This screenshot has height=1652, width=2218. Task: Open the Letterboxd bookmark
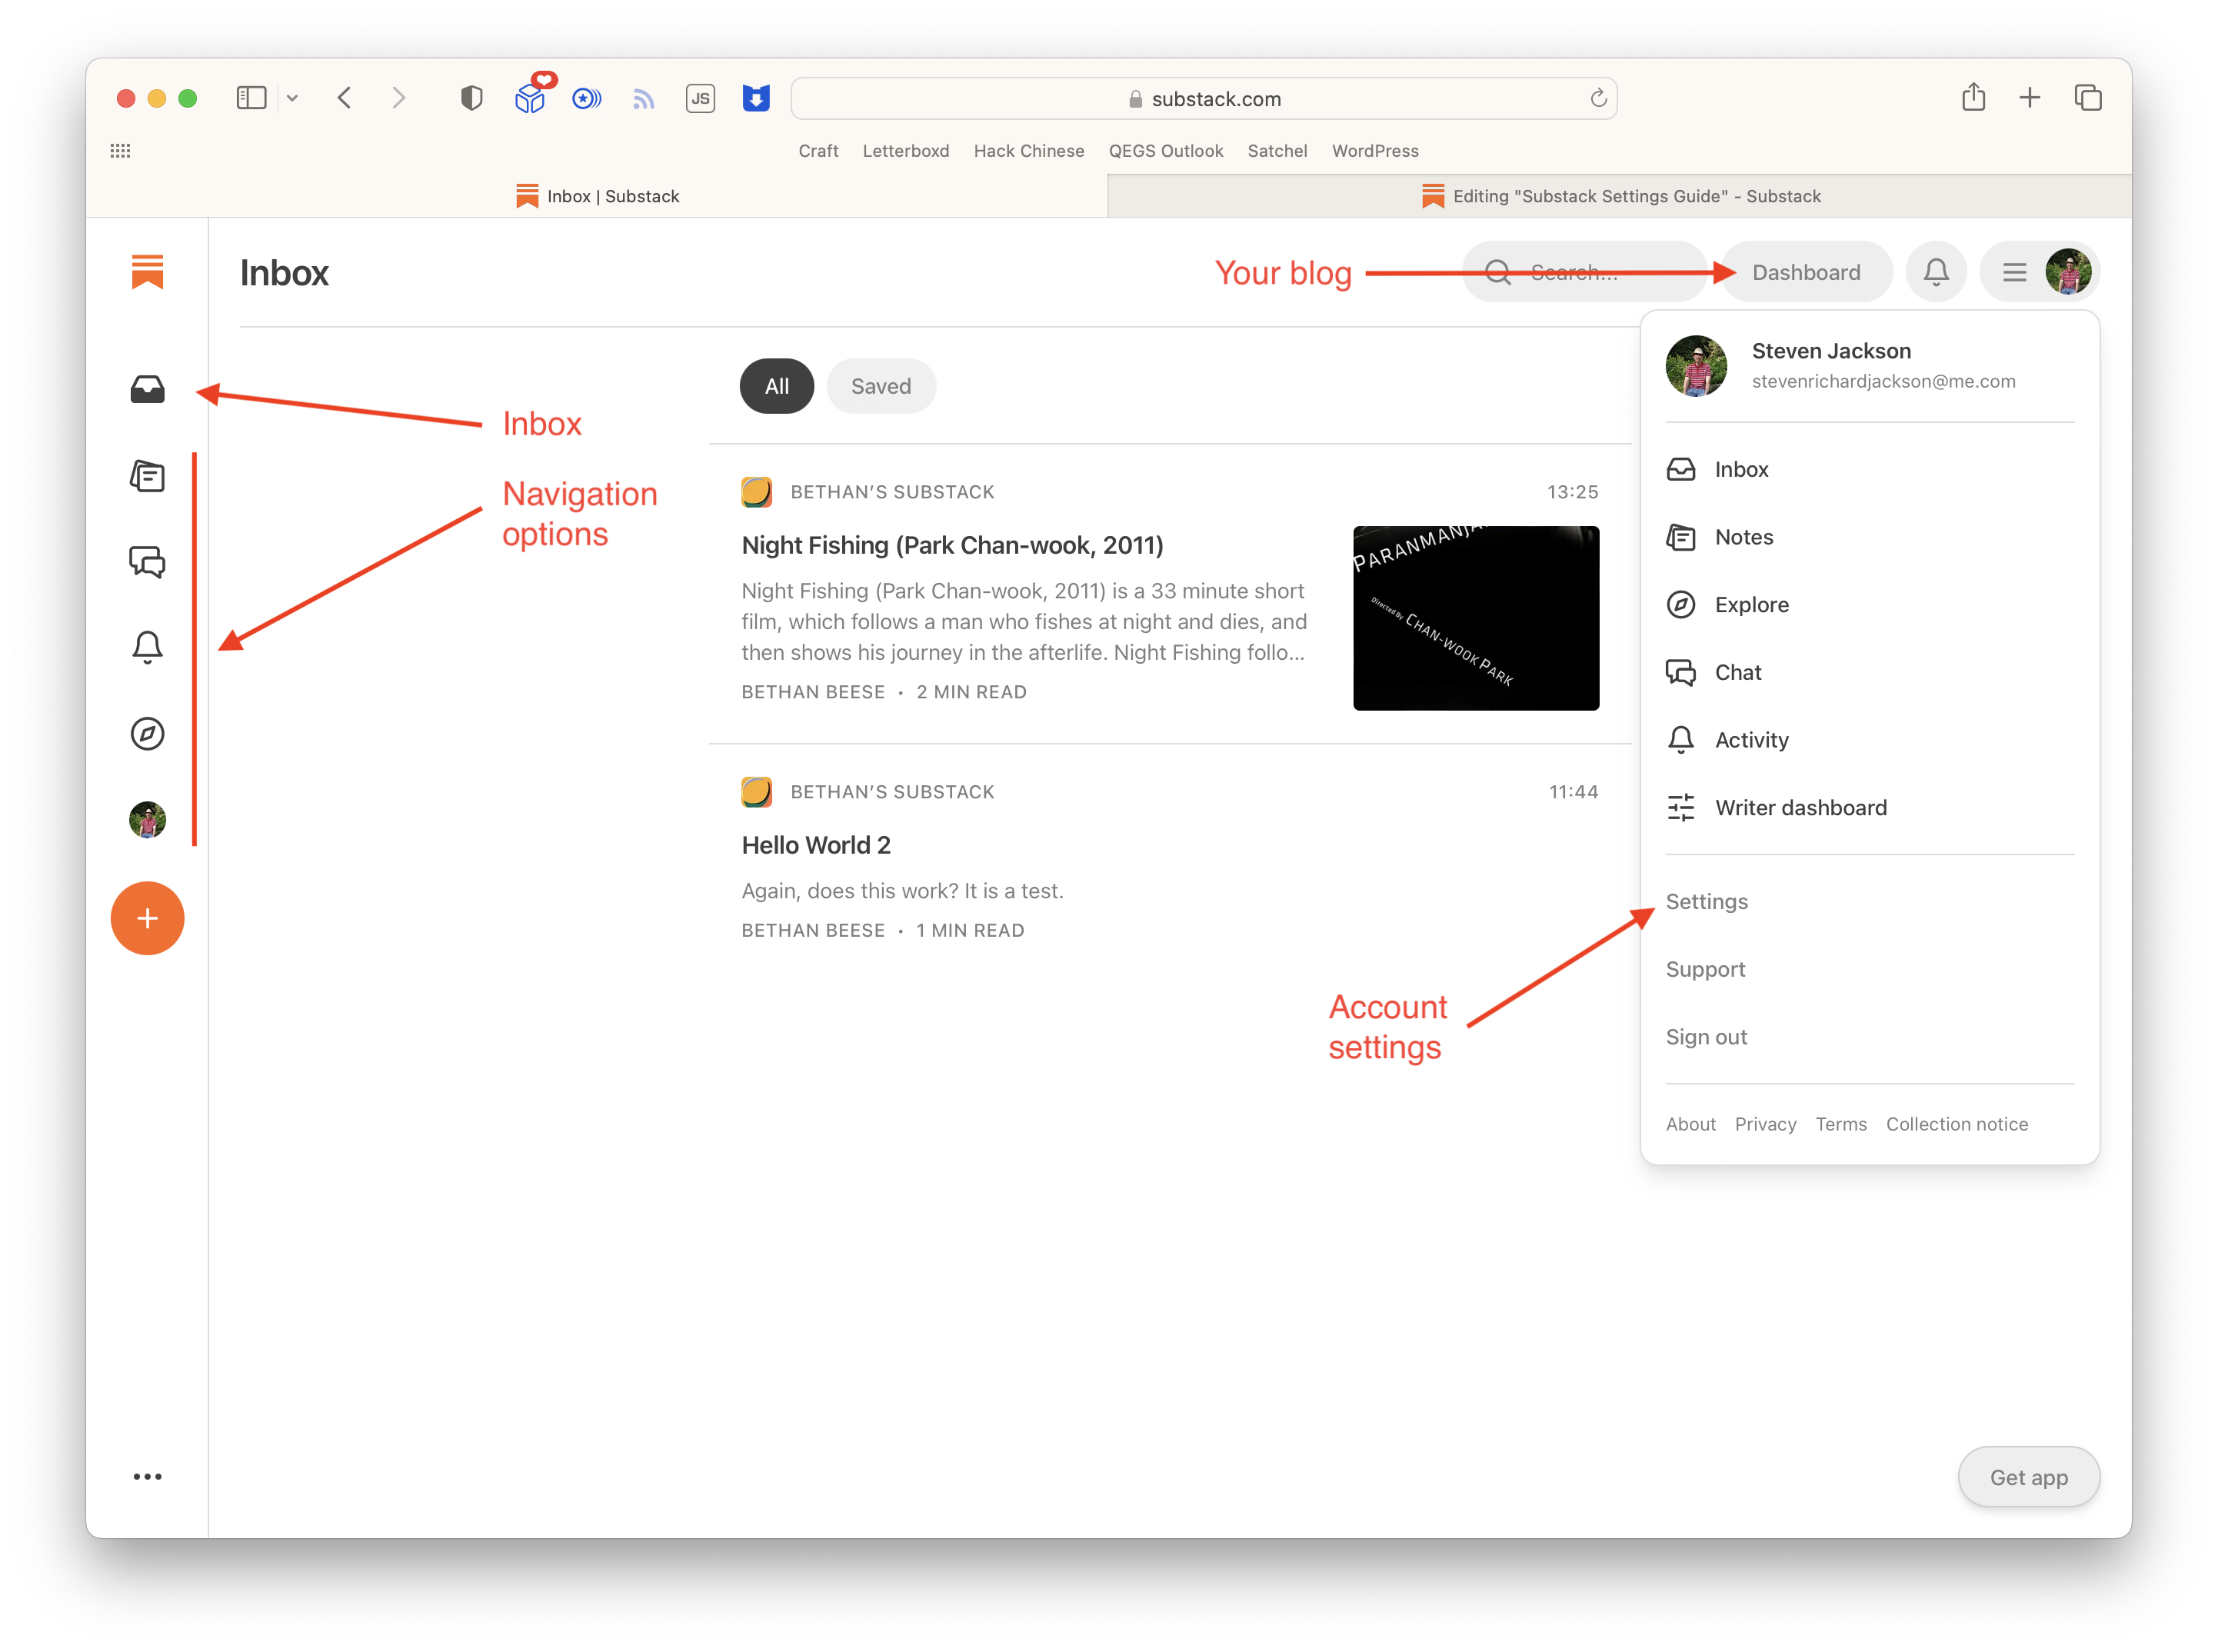pyautogui.click(x=906, y=151)
